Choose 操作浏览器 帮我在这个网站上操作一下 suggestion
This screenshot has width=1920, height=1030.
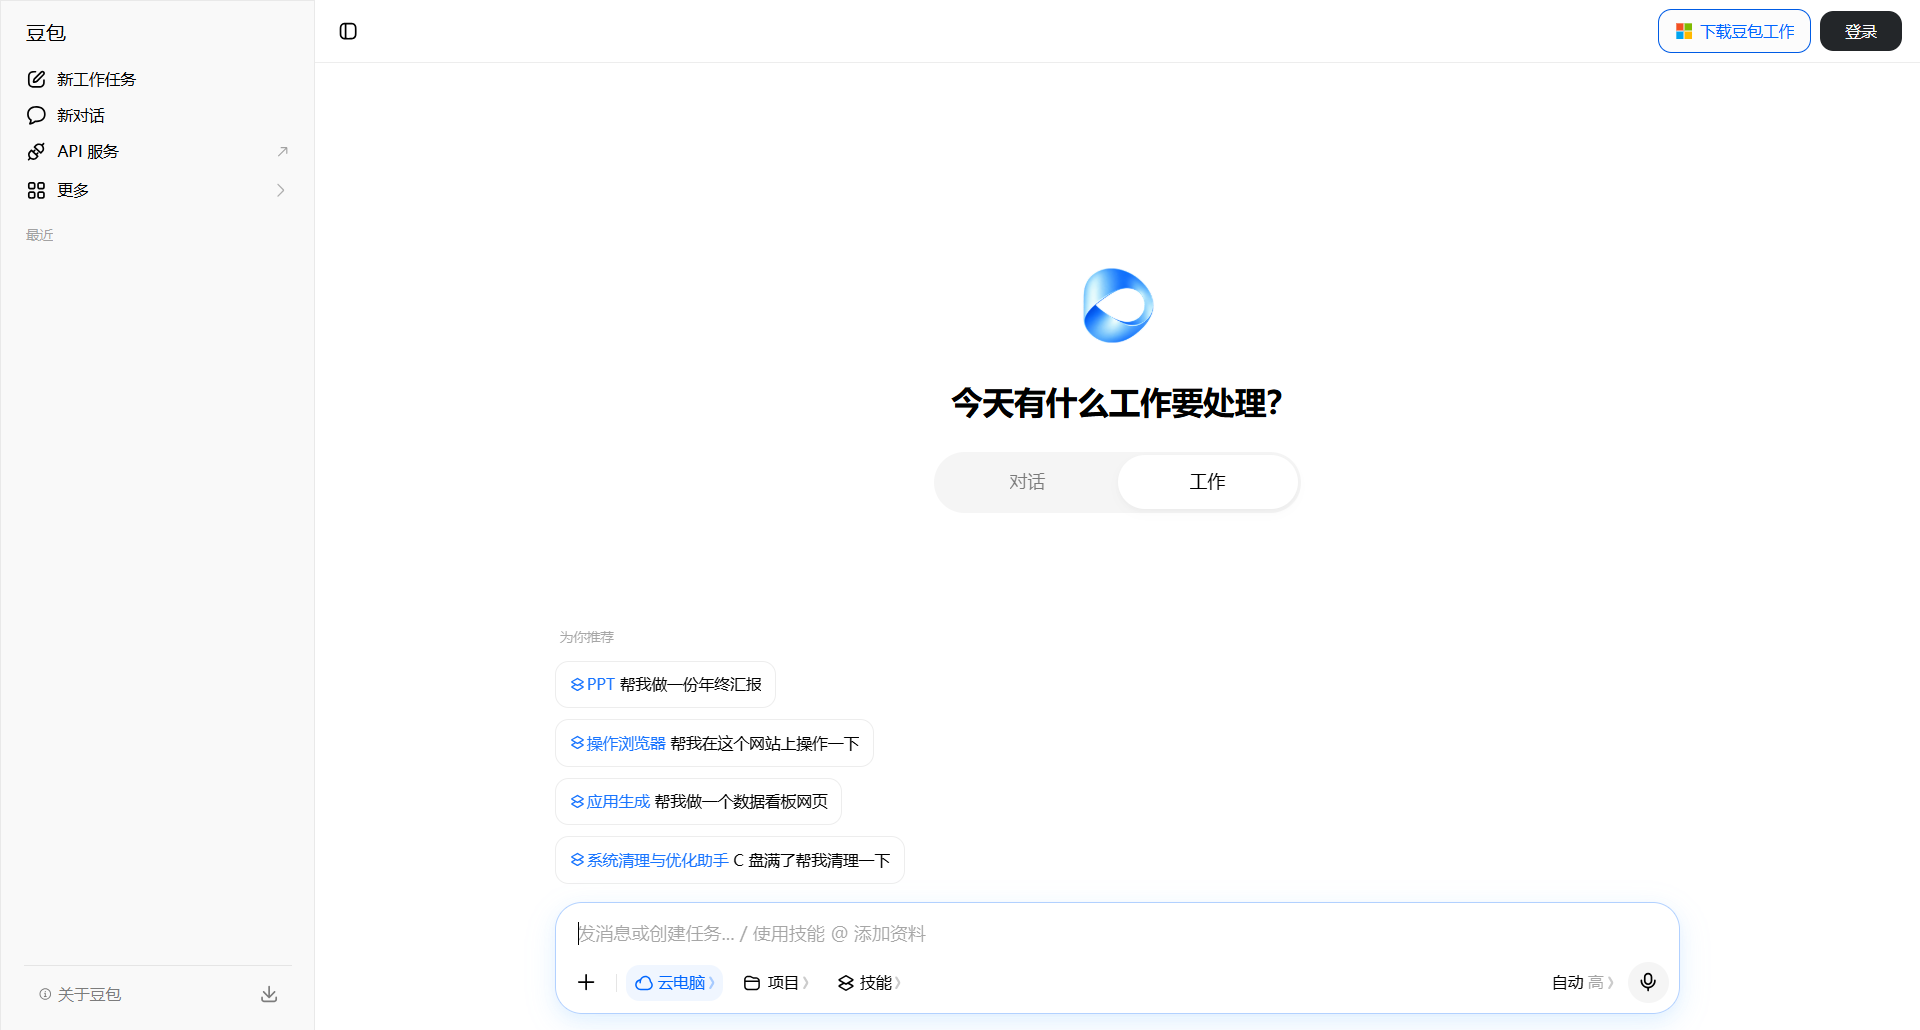pos(714,743)
